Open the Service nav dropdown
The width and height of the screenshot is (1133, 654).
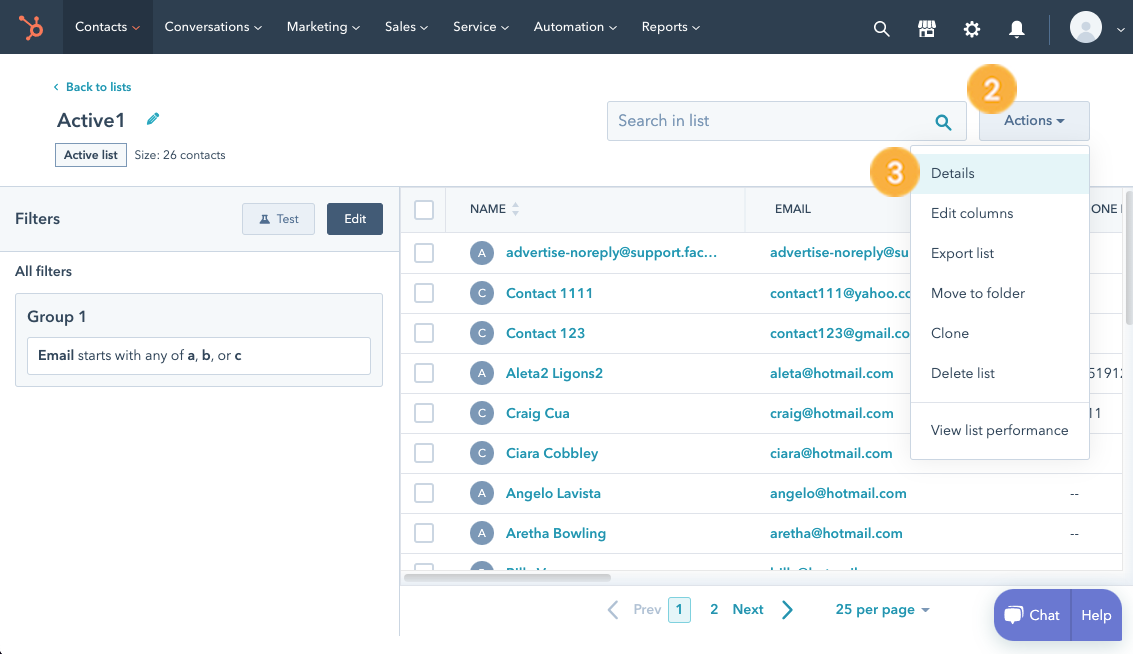point(481,27)
